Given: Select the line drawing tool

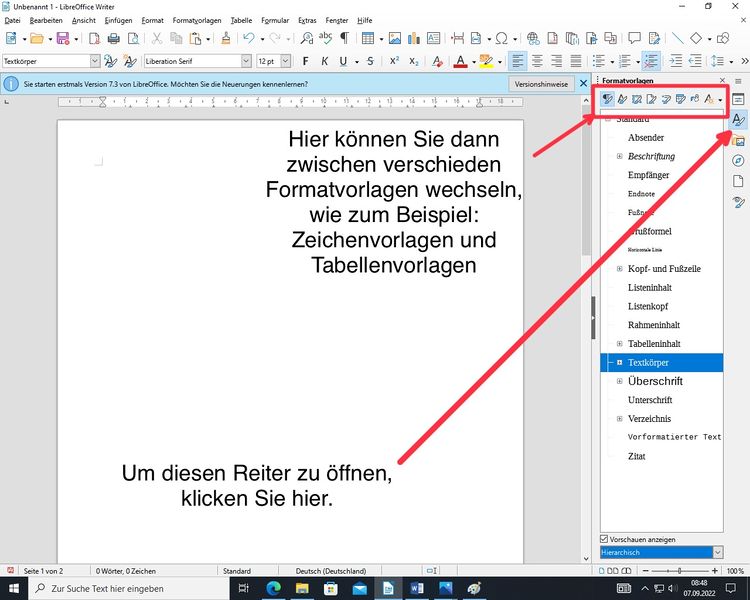Looking at the screenshot, I should (677, 38).
